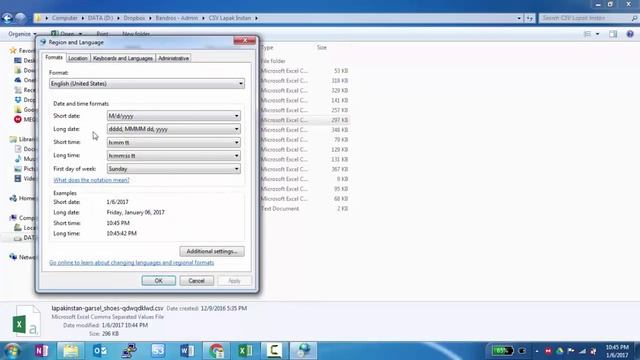This screenshot has height=360, width=640.
Task: Cancel the Region and Language dialog
Action: coord(196,281)
